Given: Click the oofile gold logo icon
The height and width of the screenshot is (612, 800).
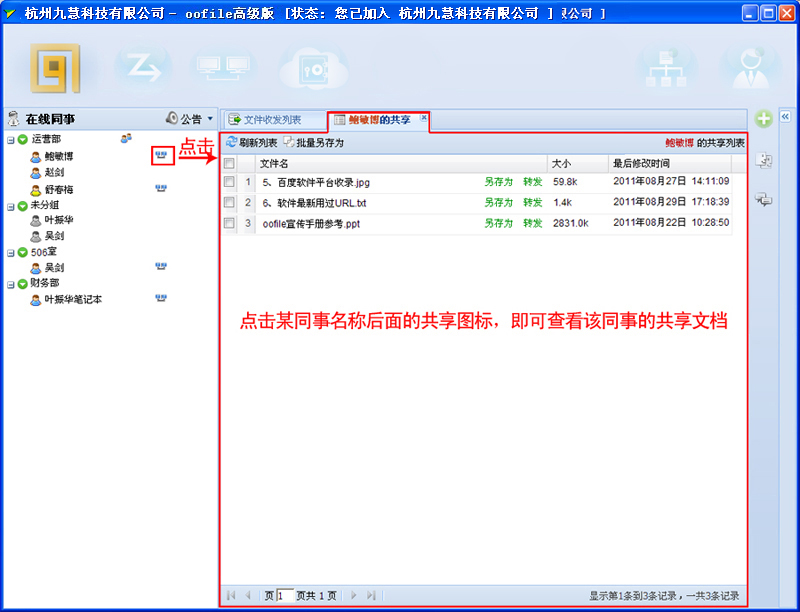Looking at the screenshot, I should pos(51,68).
